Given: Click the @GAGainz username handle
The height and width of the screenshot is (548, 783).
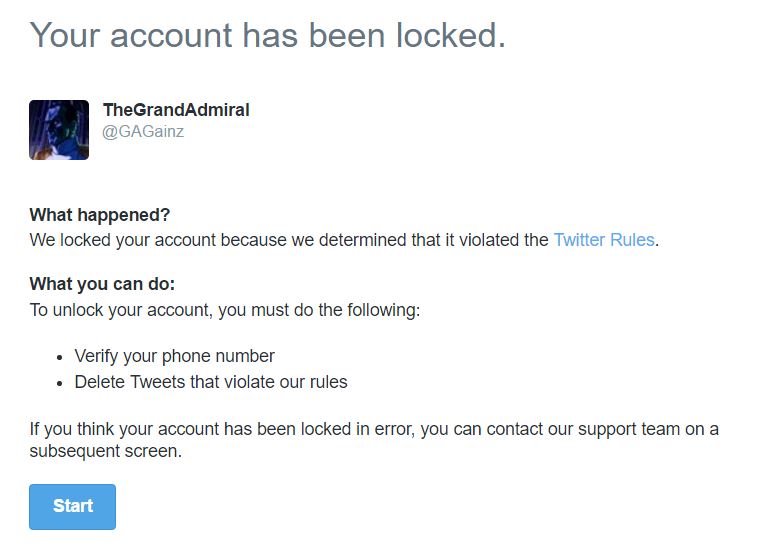Looking at the screenshot, I should tap(143, 131).
